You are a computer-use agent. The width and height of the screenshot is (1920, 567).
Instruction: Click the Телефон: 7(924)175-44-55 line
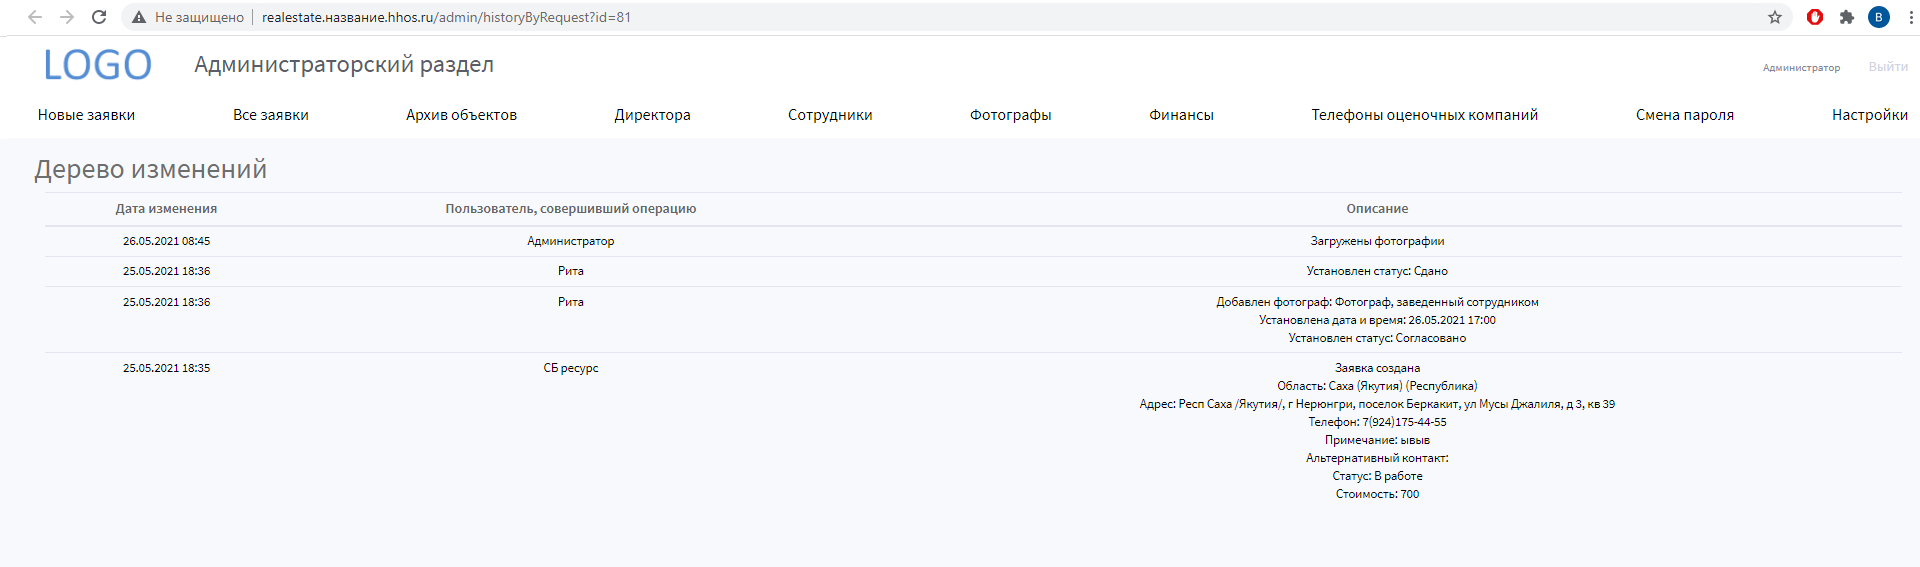tap(1377, 422)
